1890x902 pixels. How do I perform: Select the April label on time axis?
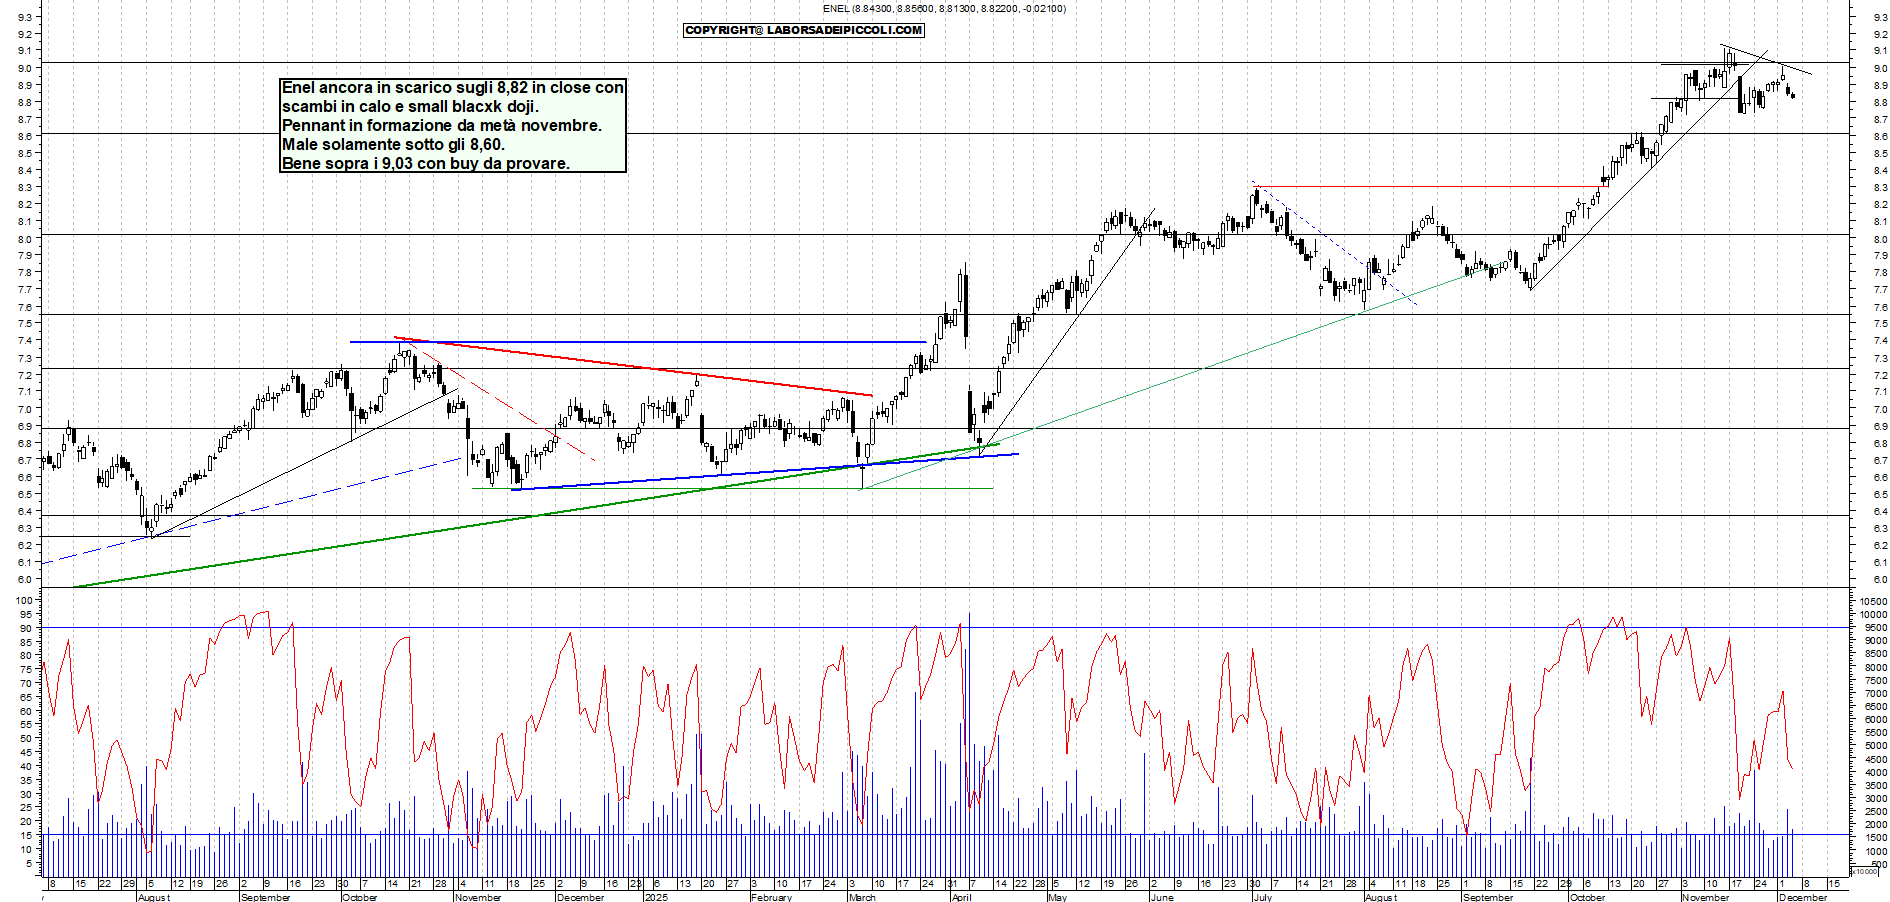tap(961, 897)
